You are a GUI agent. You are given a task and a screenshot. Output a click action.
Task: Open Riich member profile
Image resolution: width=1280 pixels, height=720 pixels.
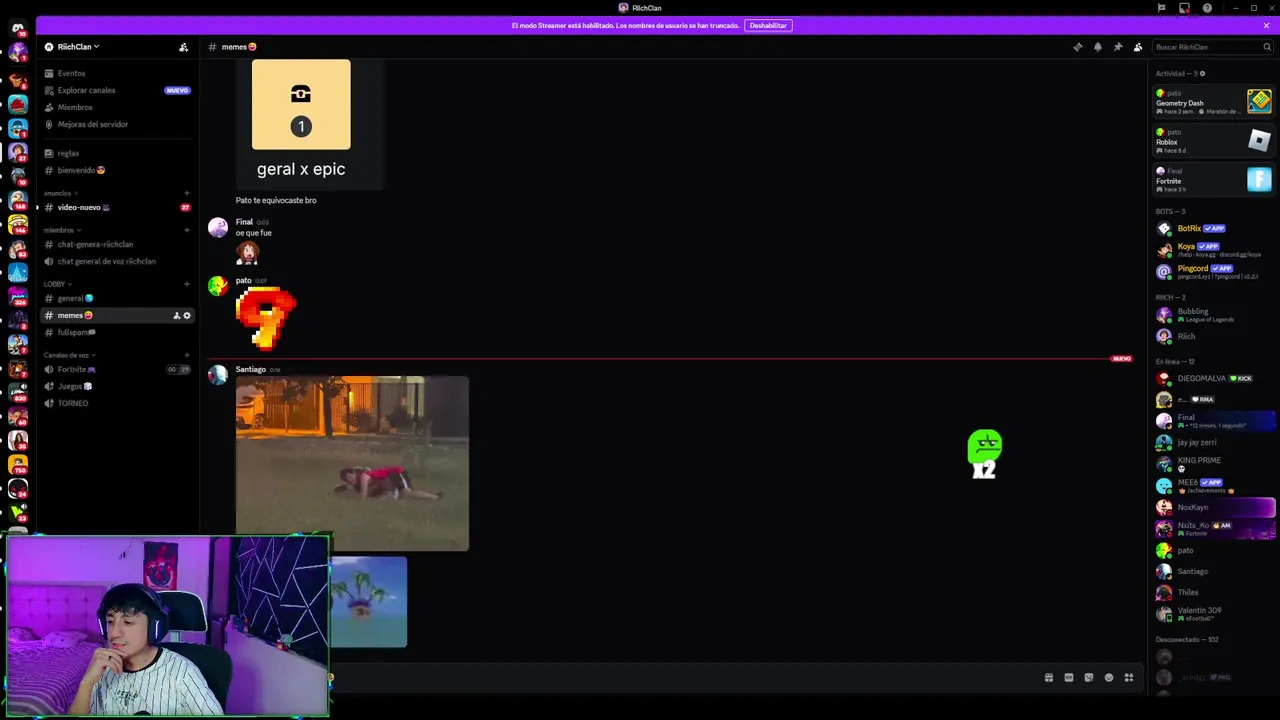1213,336
